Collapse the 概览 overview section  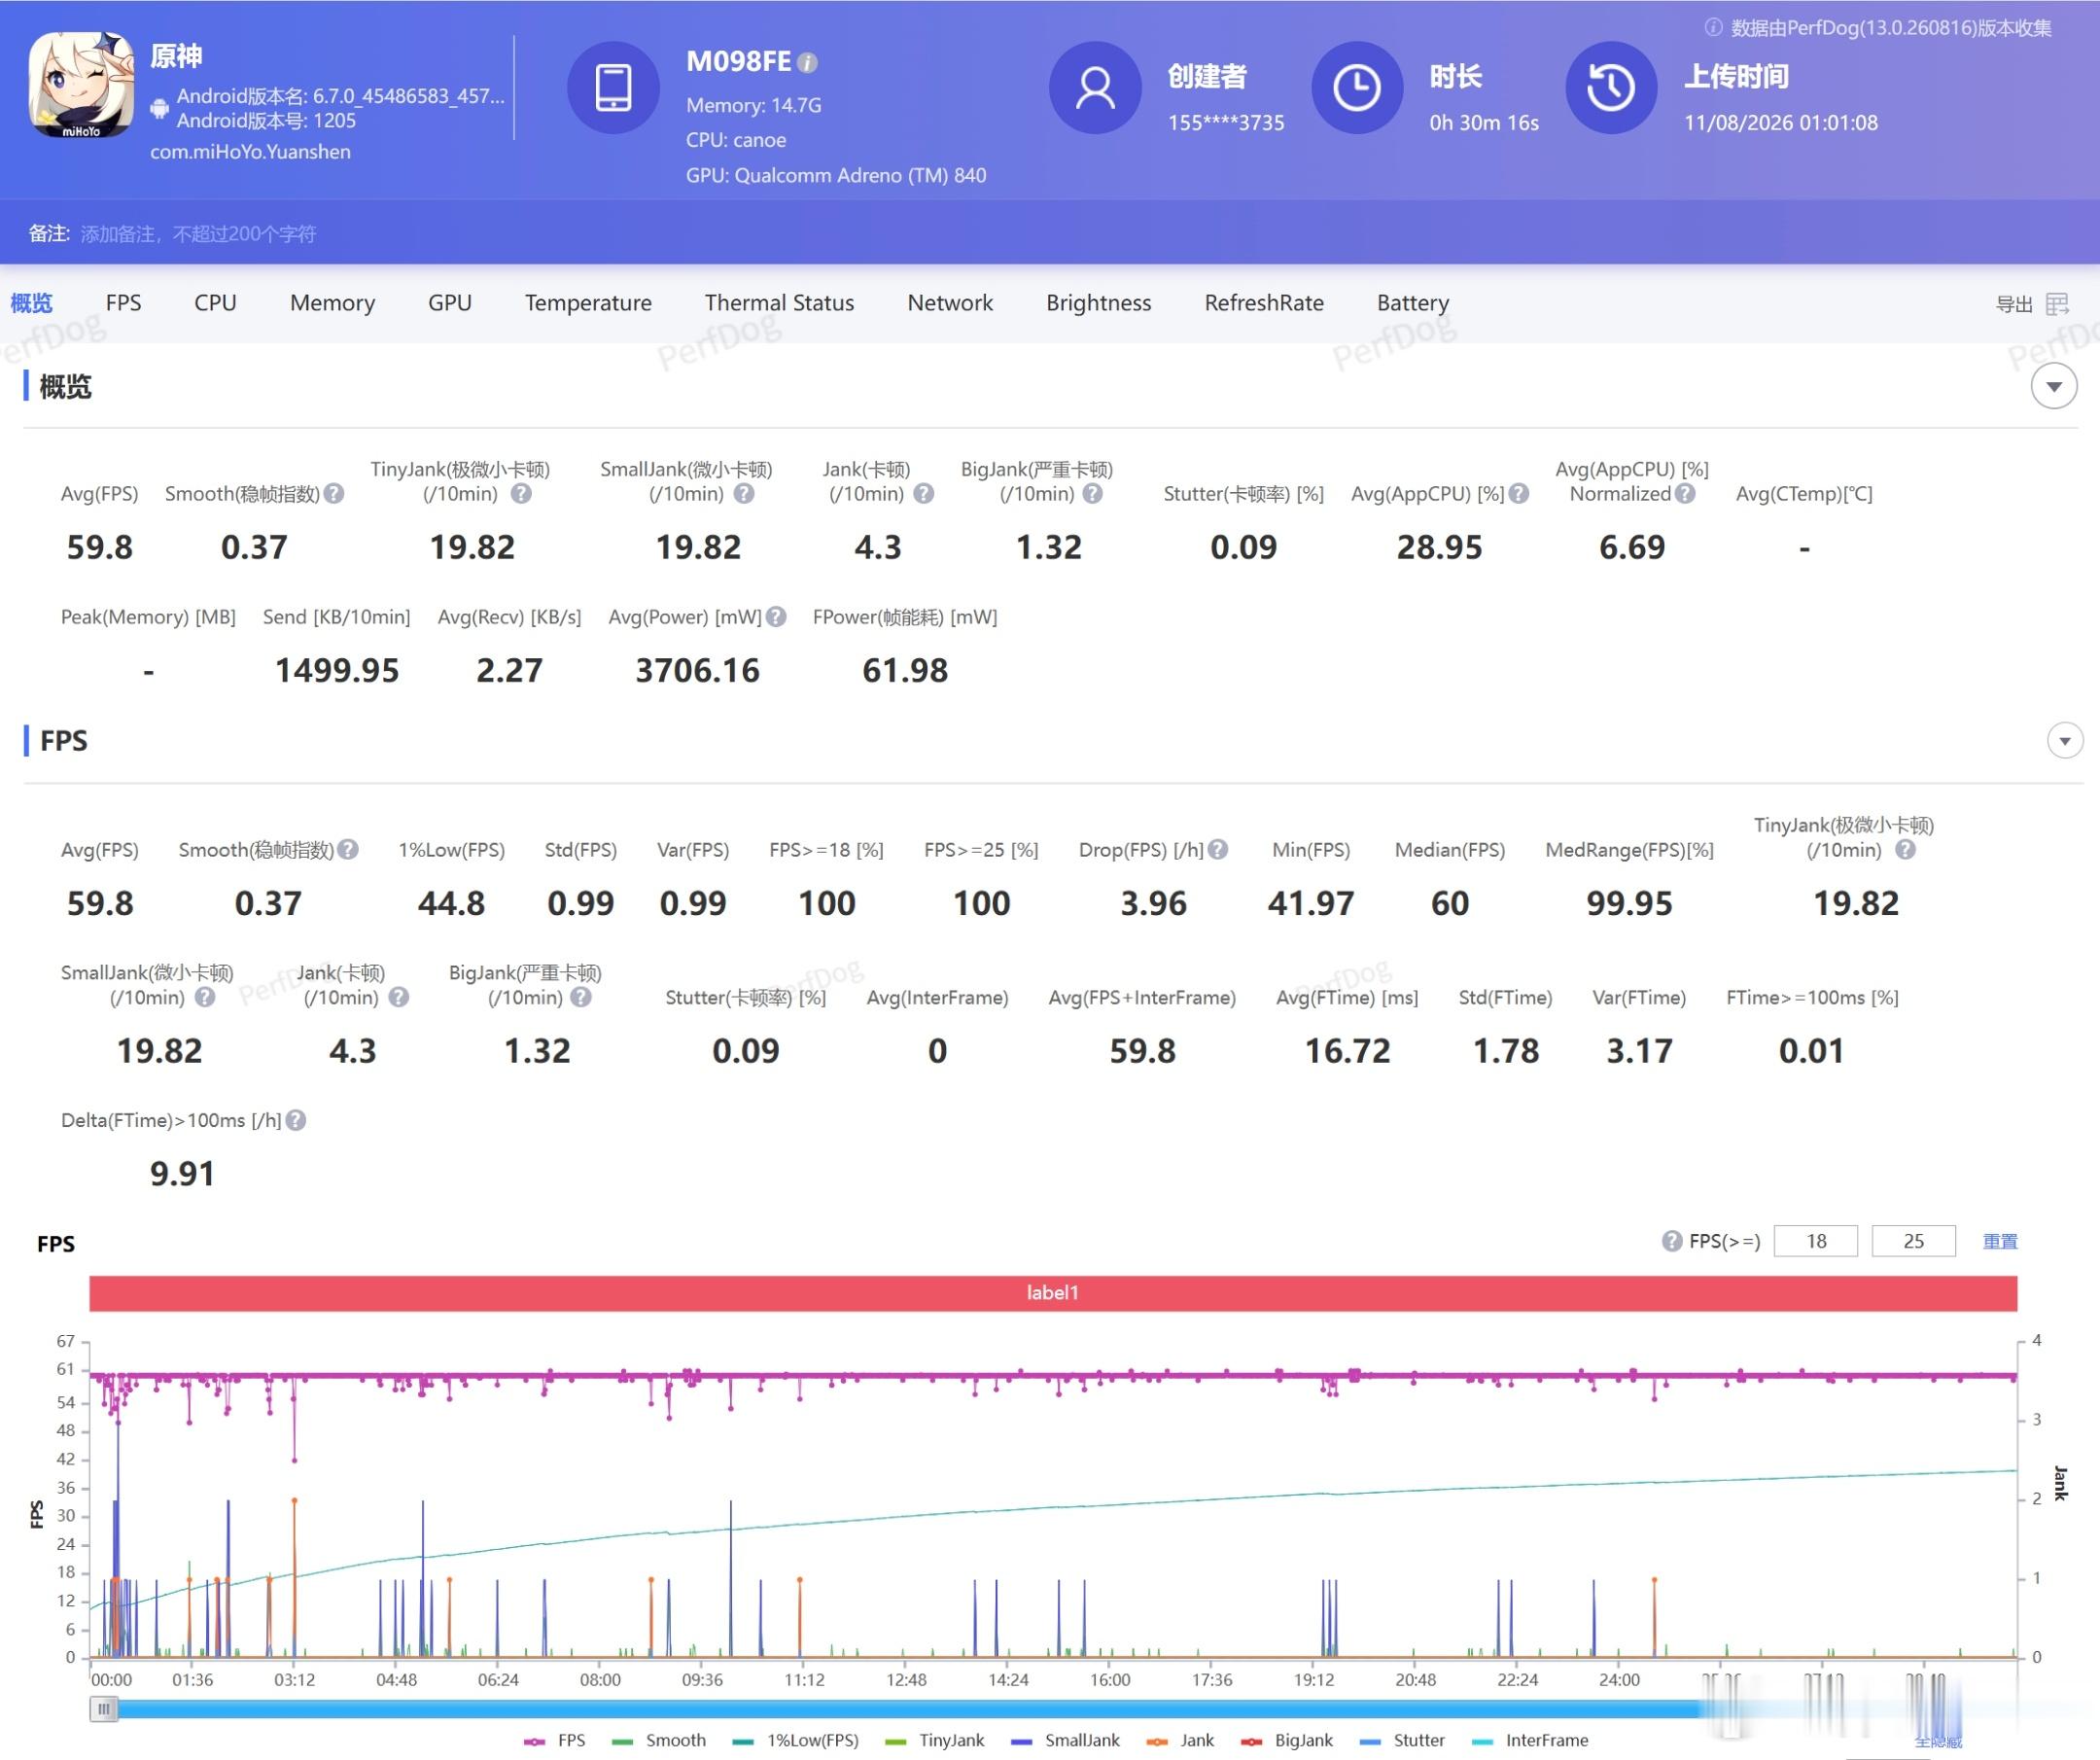[2054, 387]
